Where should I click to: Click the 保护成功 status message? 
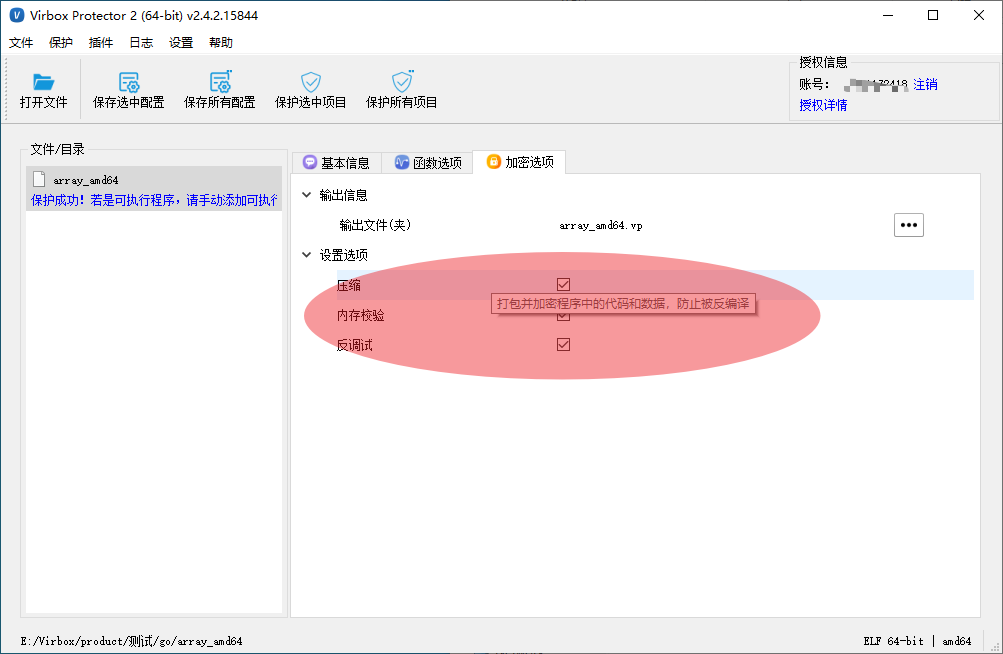[x=154, y=200]
